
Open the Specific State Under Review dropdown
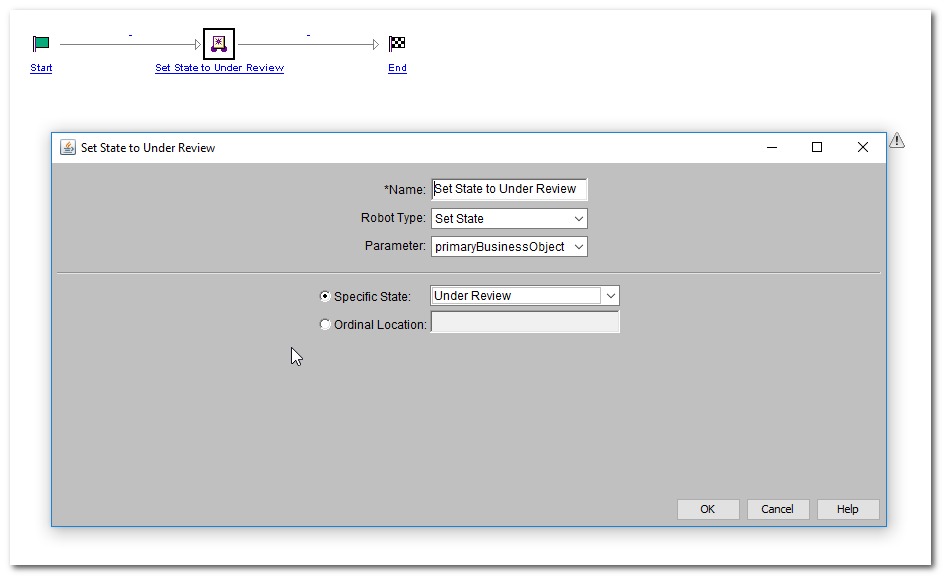611,296
